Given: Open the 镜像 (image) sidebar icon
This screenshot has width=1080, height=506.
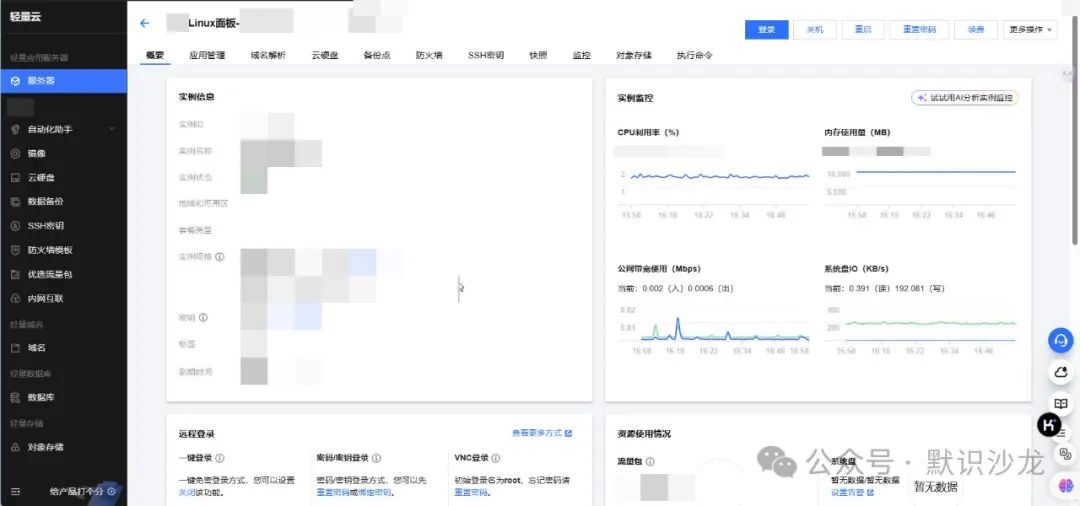Looking at the screenshot, I should 15,153.
